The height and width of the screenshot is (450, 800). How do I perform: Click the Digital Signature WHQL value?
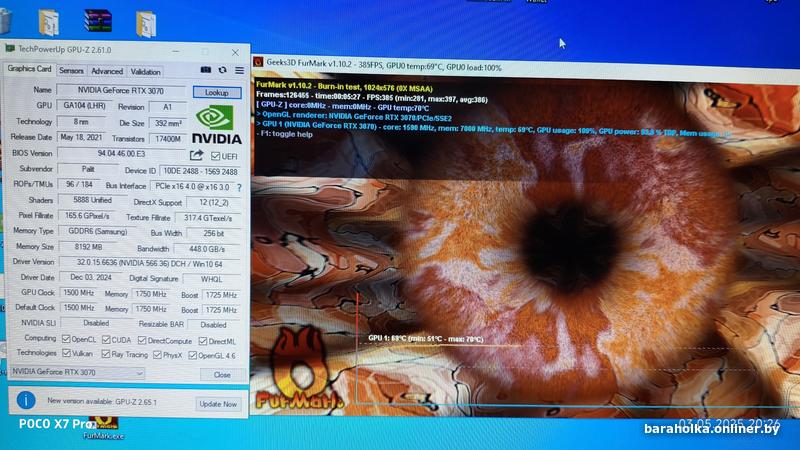click(211, 279)
